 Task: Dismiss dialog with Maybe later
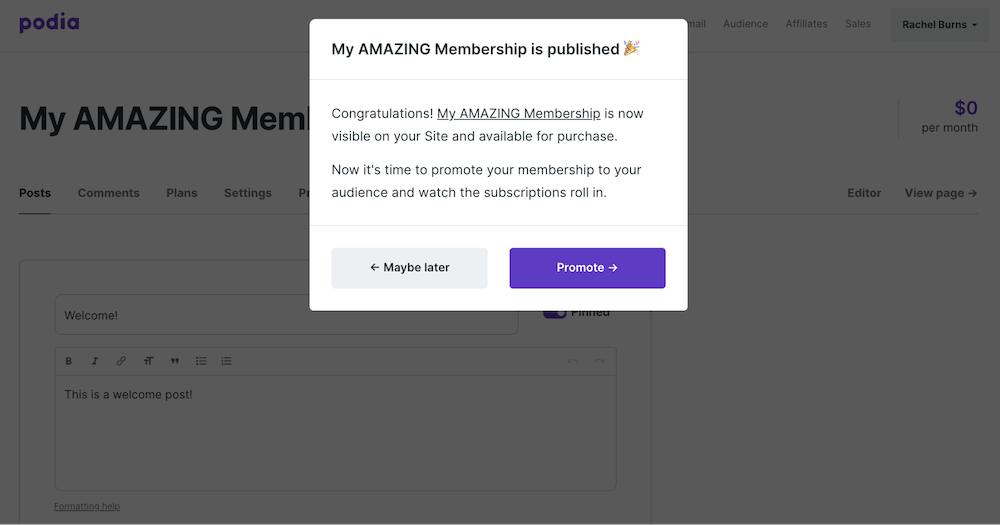409,268
